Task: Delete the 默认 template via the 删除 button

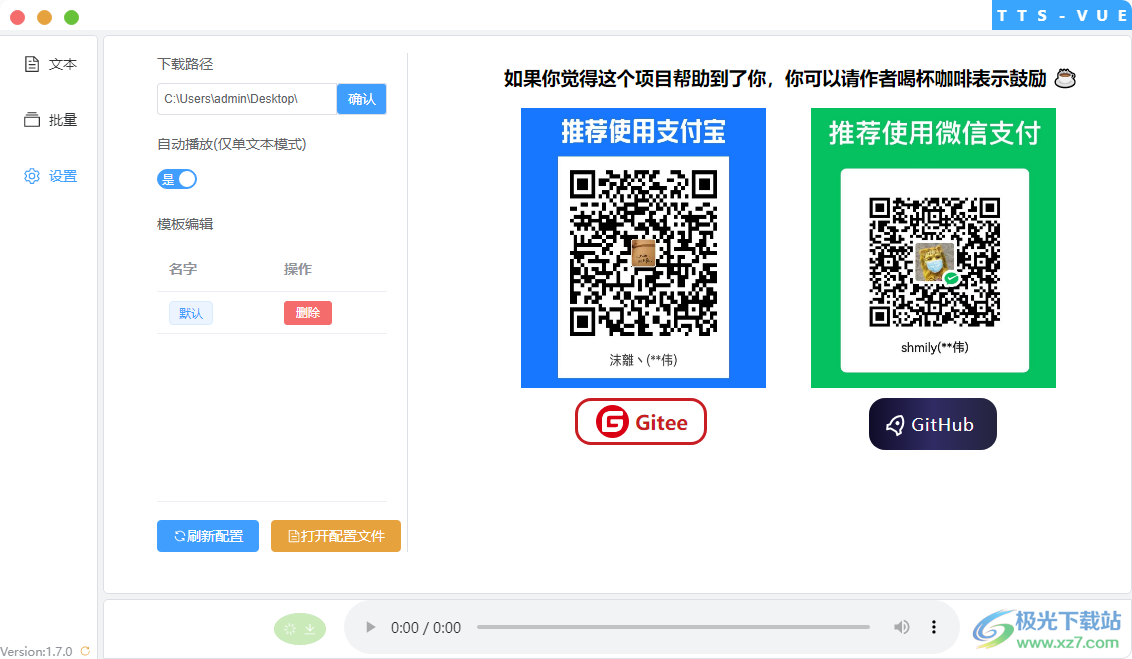Action: 307,312
